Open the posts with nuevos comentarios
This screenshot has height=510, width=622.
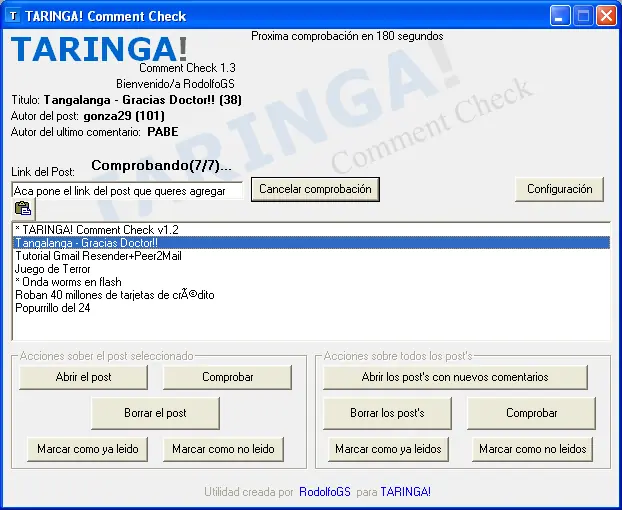(455, 377)
